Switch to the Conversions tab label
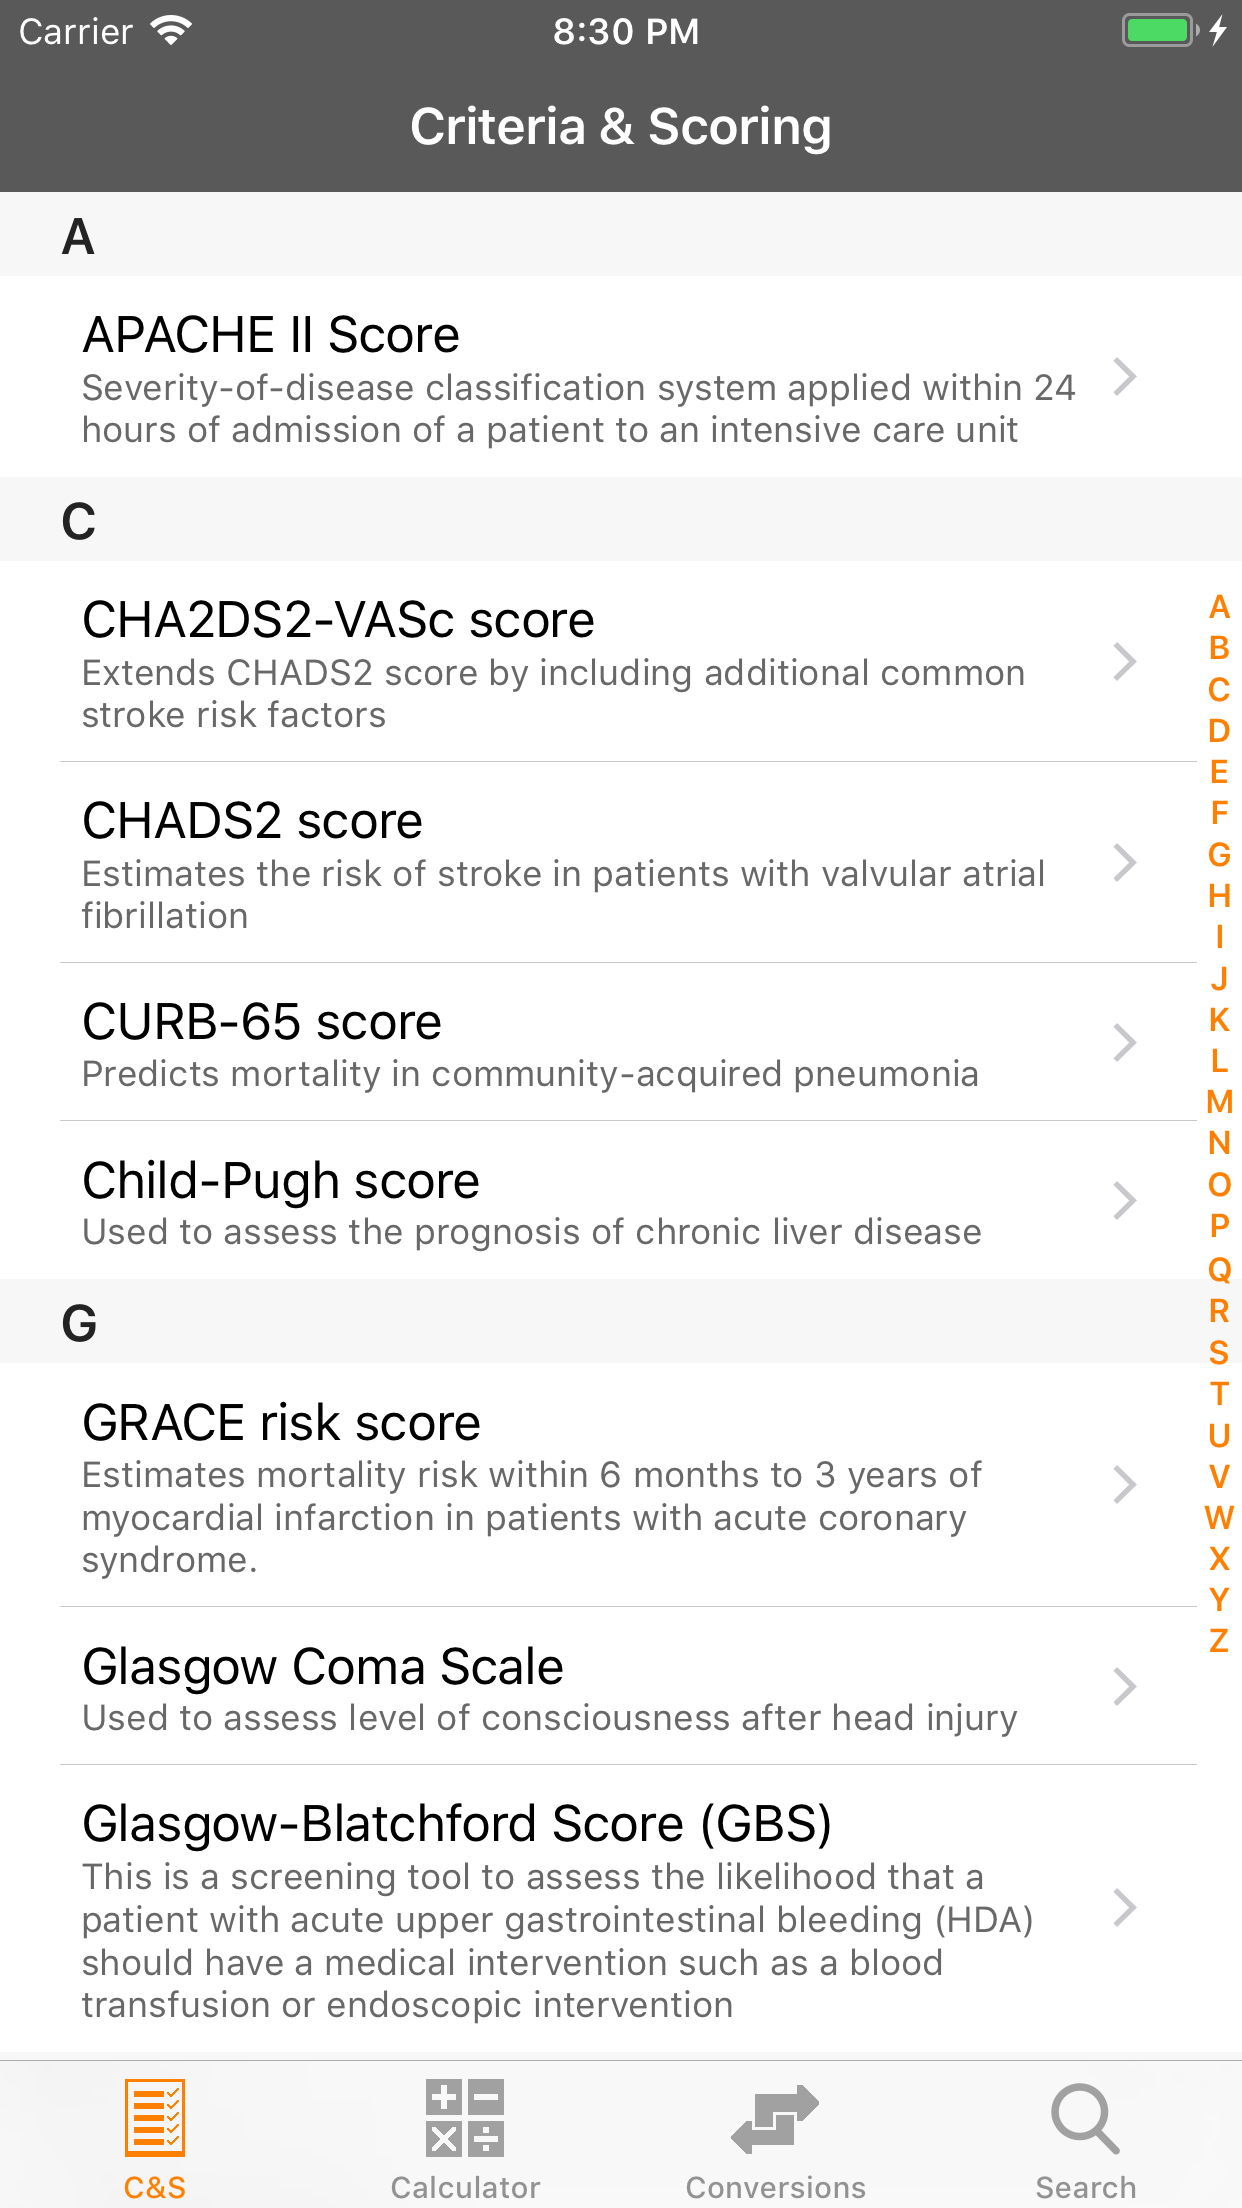 775,2187
